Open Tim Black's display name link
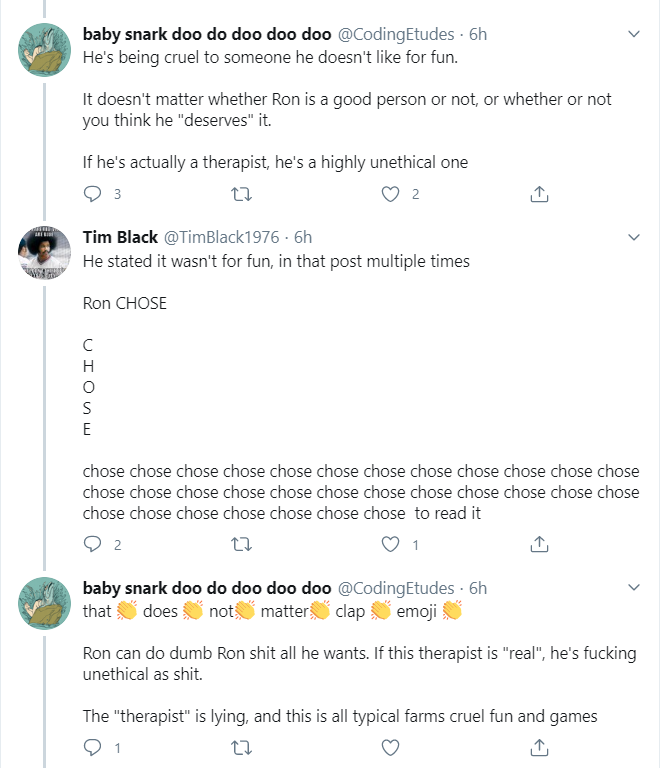This screenshot has width=660, height=768. (120, 238)
